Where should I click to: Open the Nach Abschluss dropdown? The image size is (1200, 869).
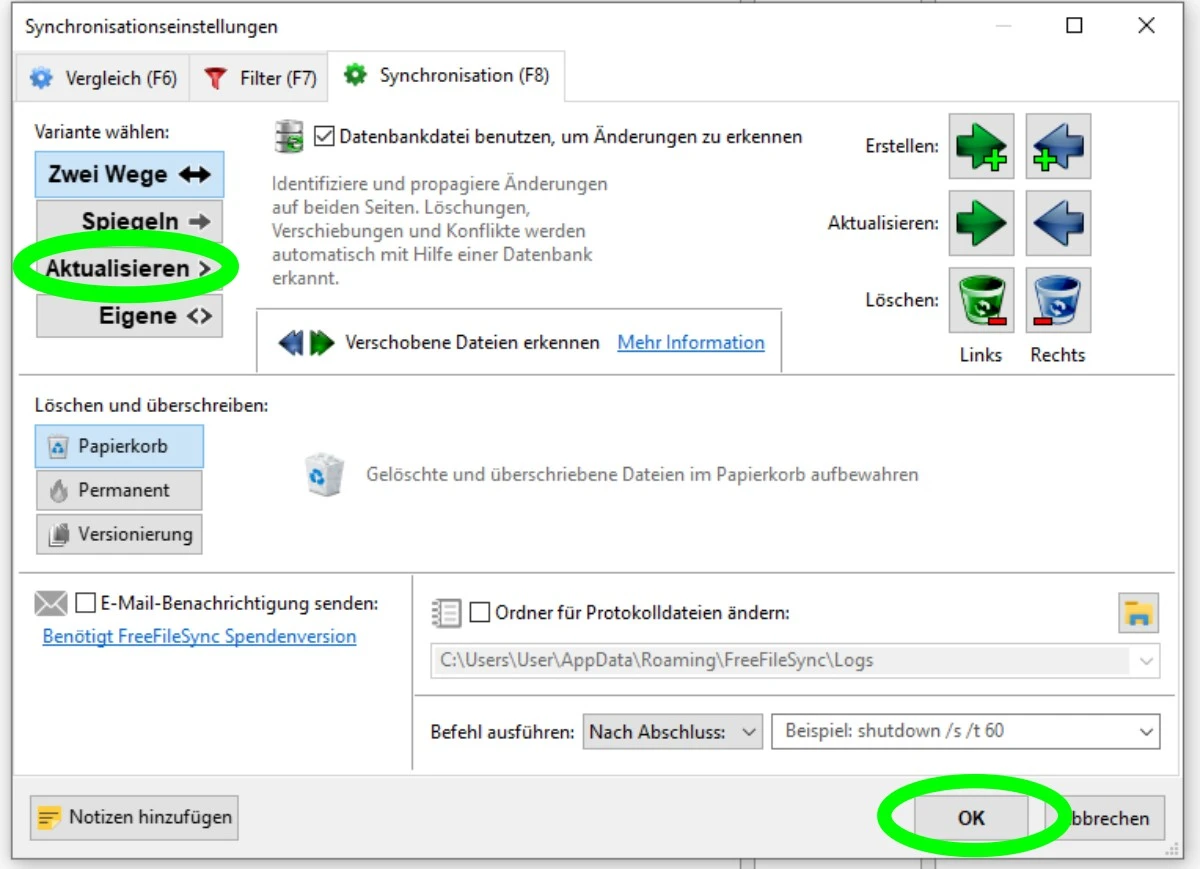pos(672,732)
